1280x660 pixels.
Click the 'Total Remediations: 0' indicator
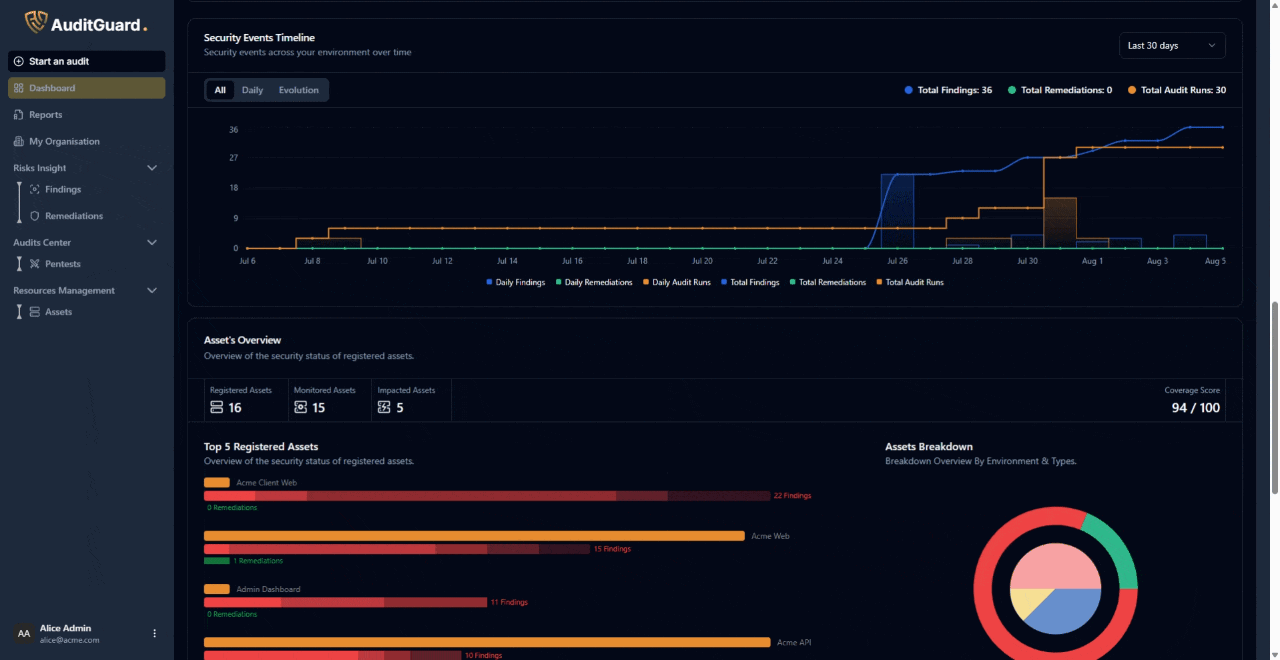pyautogui.click(x=1060, y=90)
